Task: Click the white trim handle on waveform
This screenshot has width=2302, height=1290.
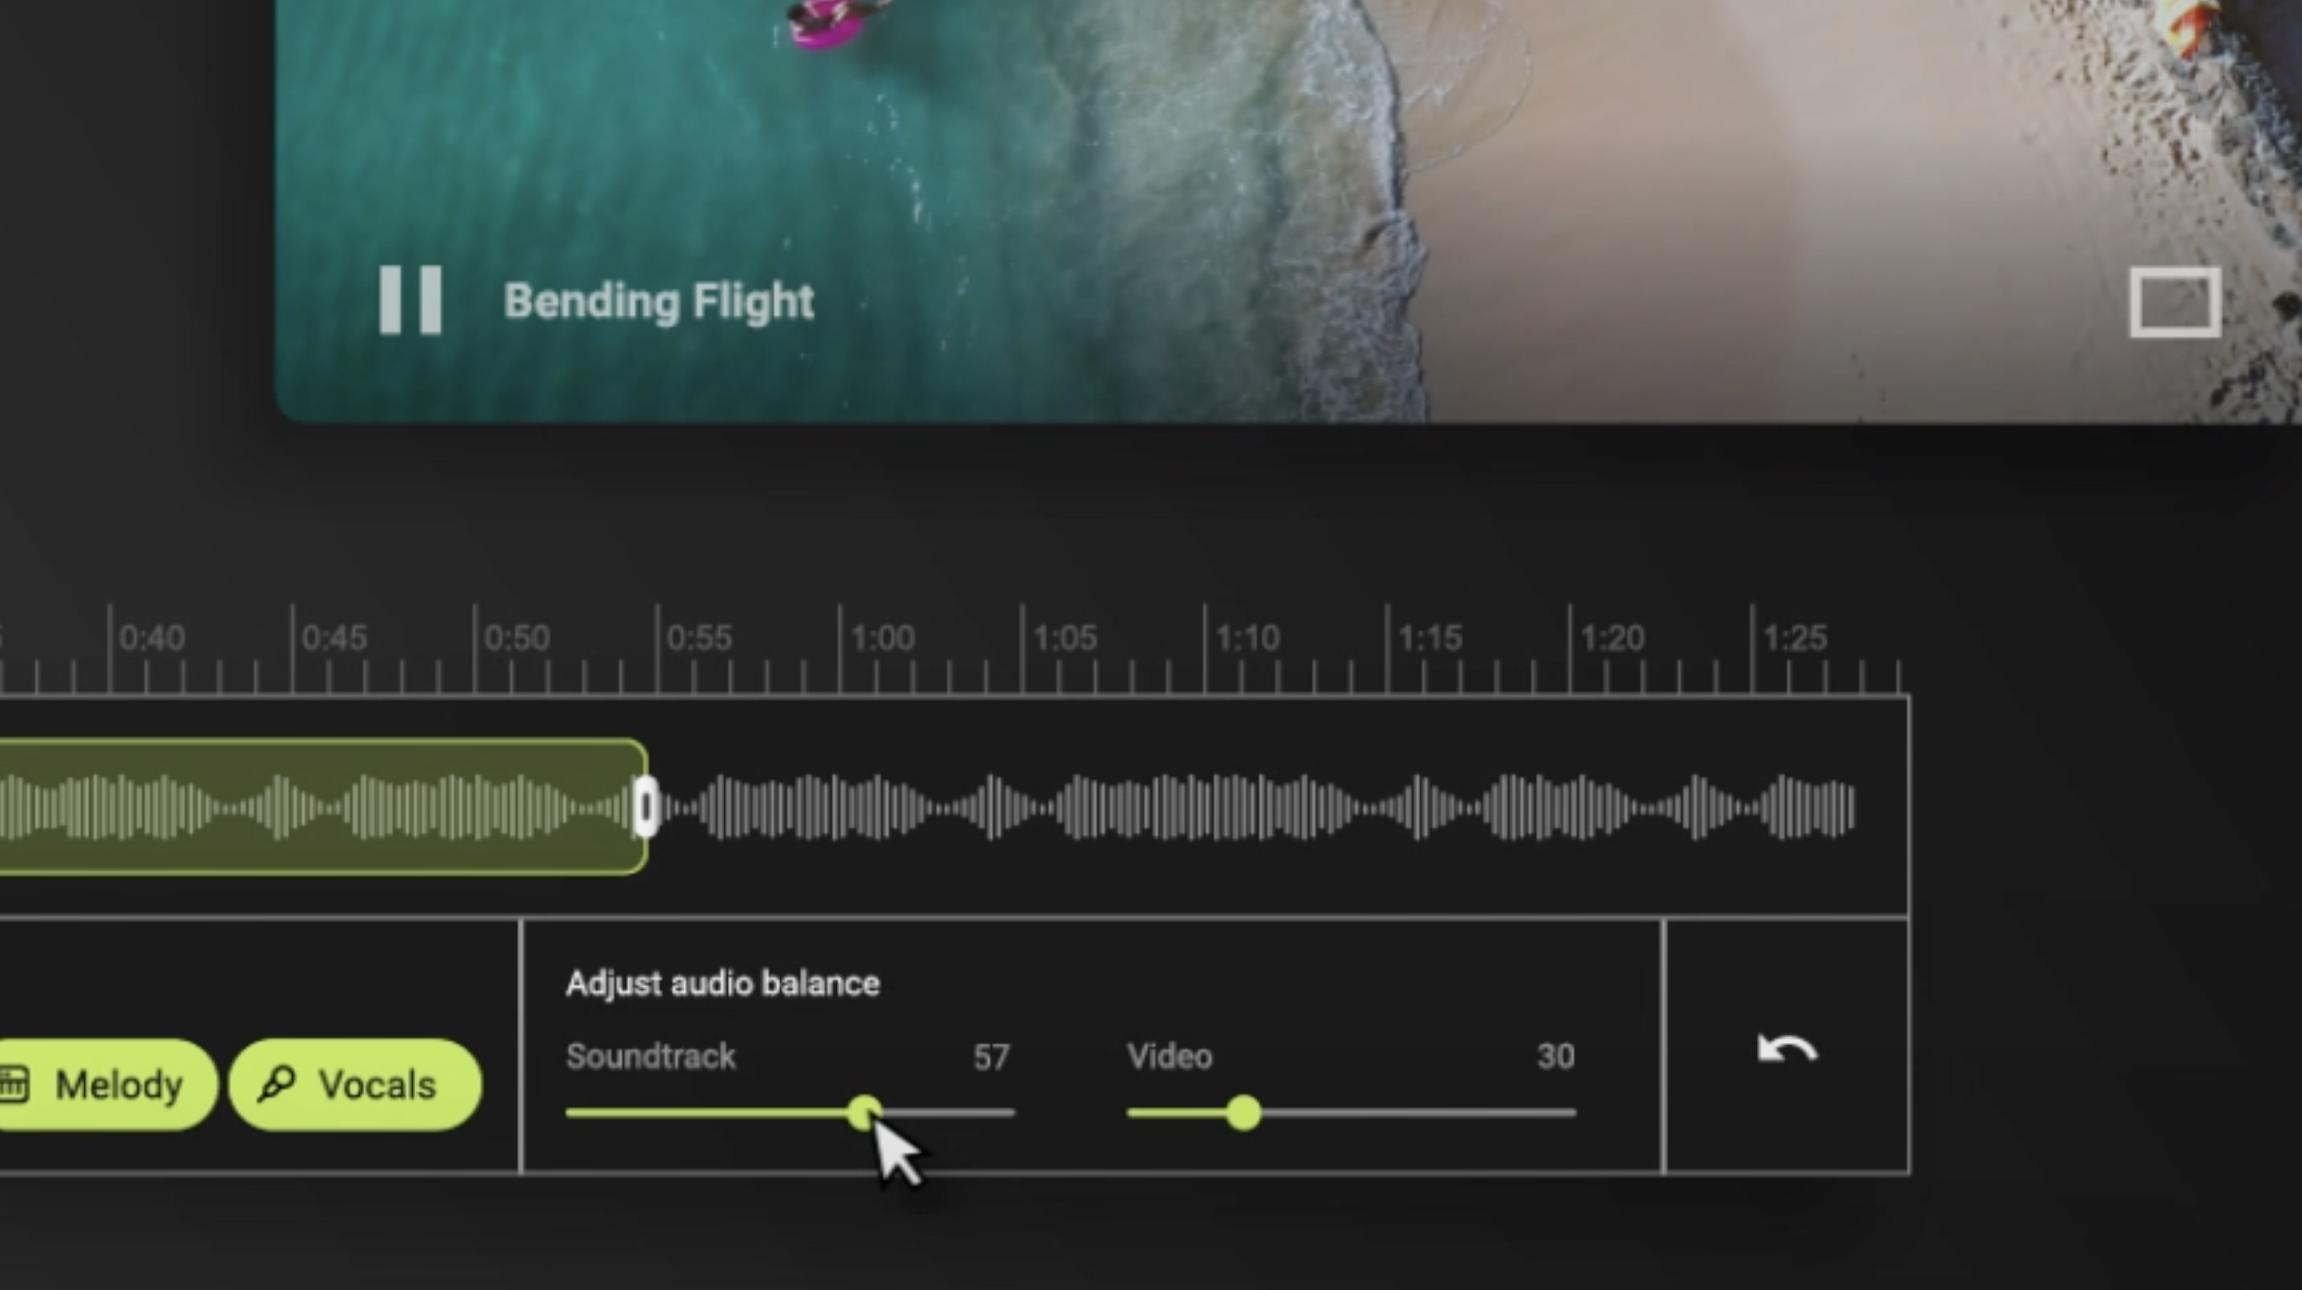Action: point(646,807)
